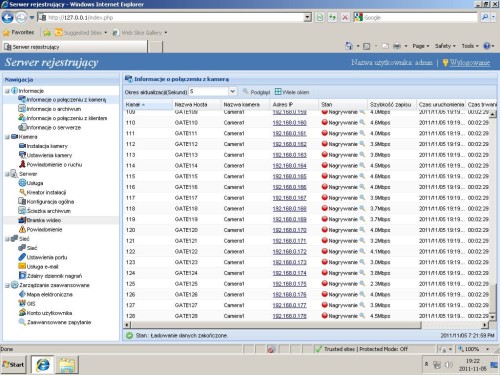Click the Windows Start button
This screenshot has width=500, height=375.
14,364
